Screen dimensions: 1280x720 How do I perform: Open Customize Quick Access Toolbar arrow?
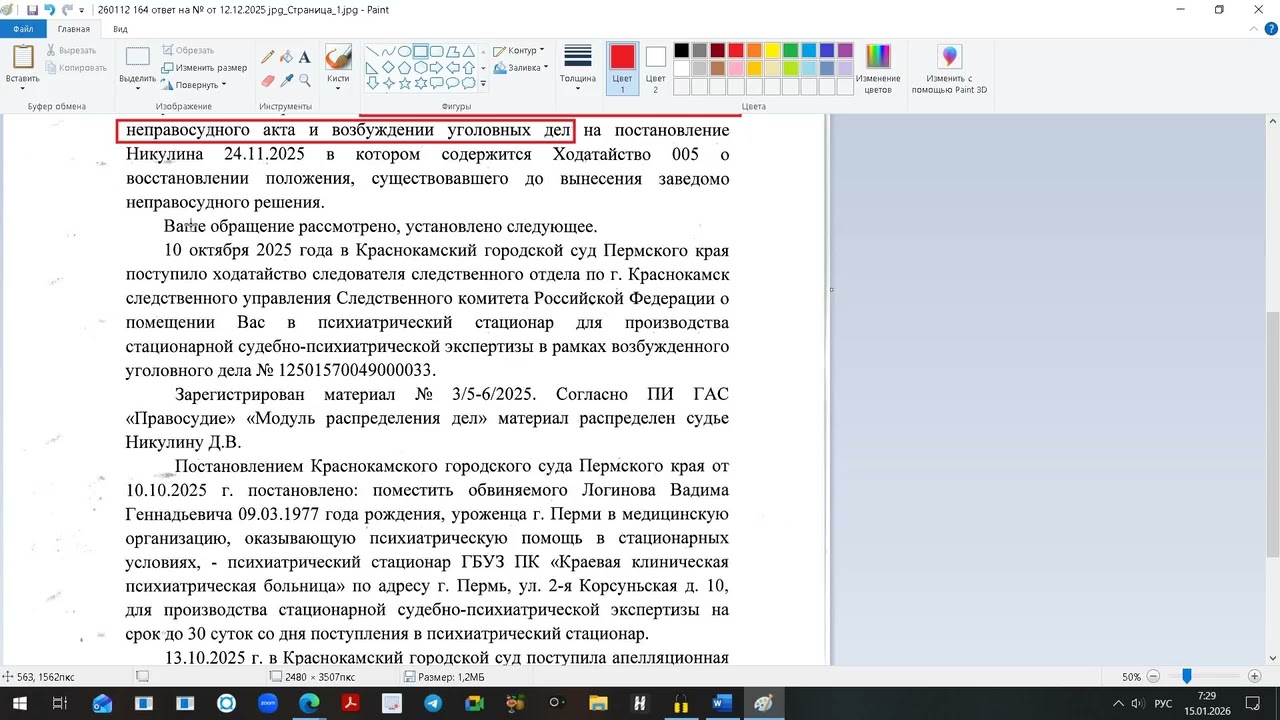82,10
